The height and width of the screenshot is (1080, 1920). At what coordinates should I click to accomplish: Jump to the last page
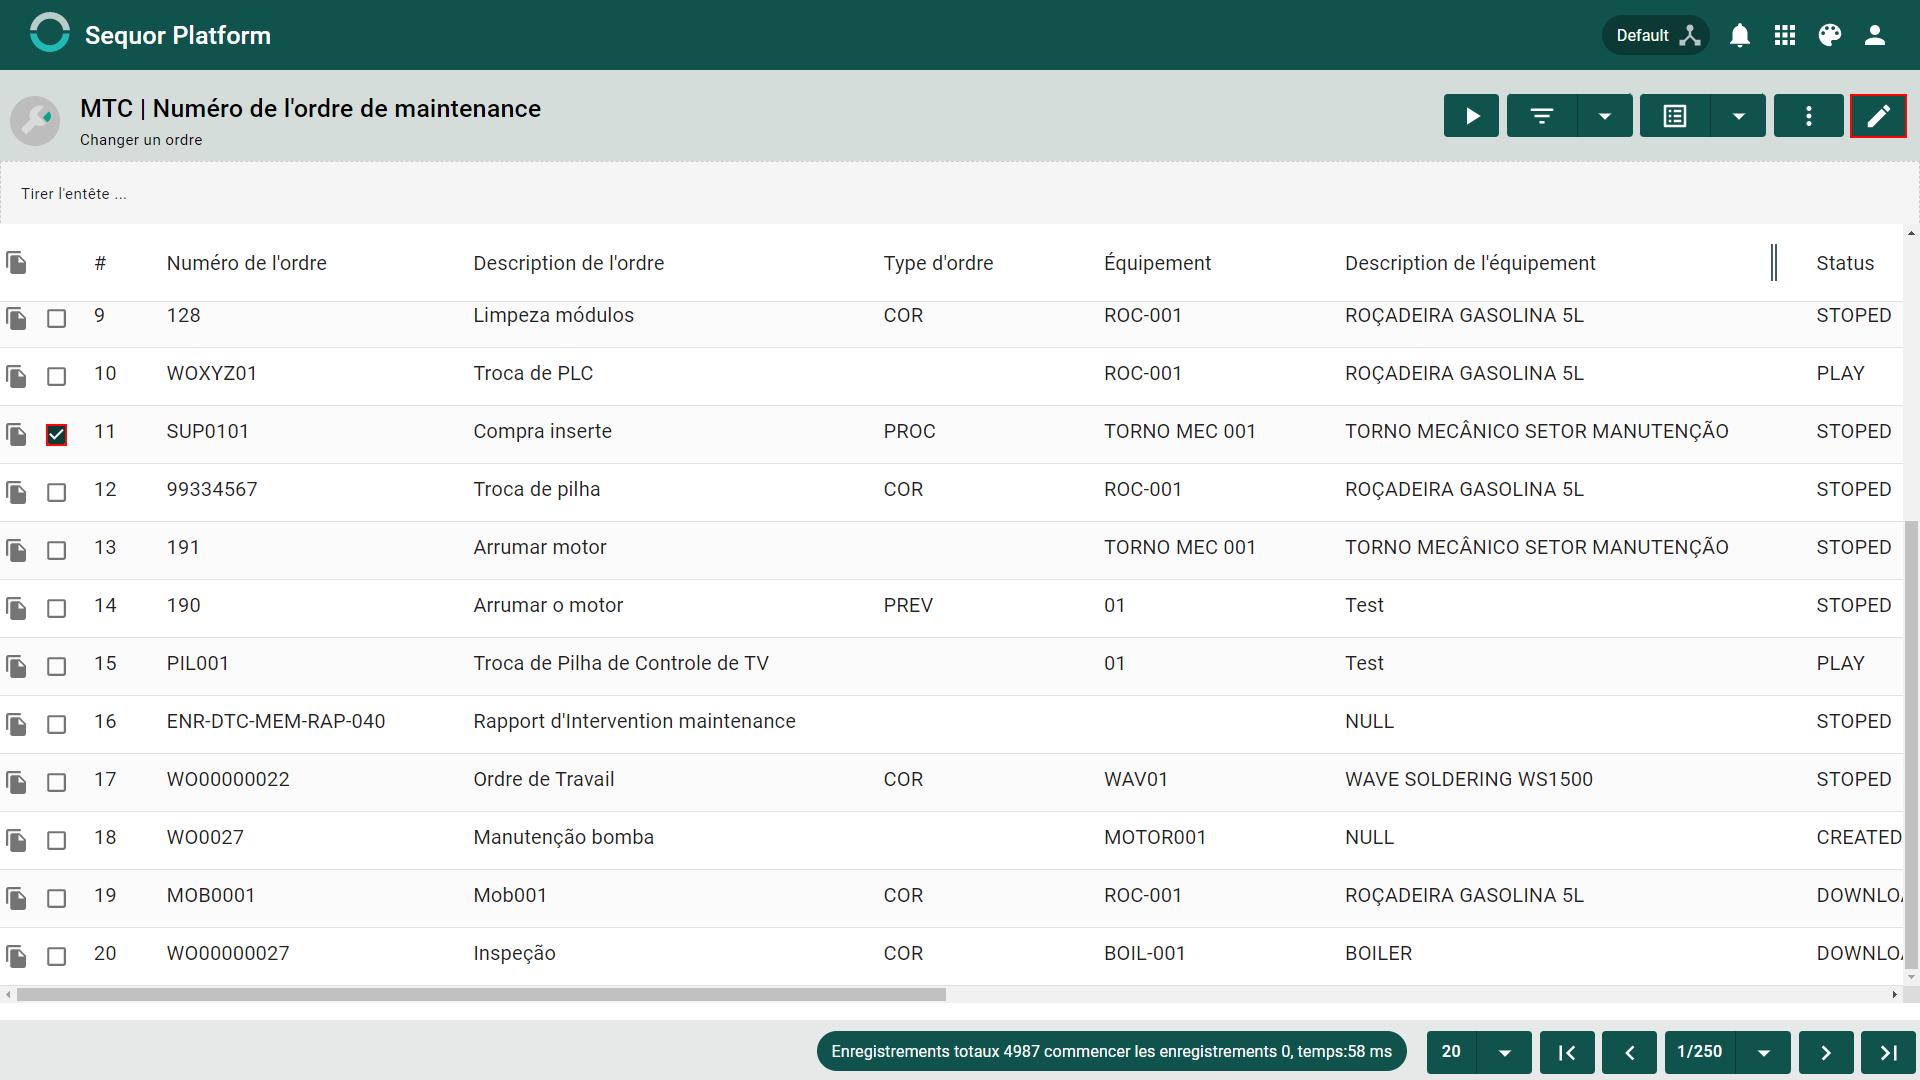[1888, 1052]
